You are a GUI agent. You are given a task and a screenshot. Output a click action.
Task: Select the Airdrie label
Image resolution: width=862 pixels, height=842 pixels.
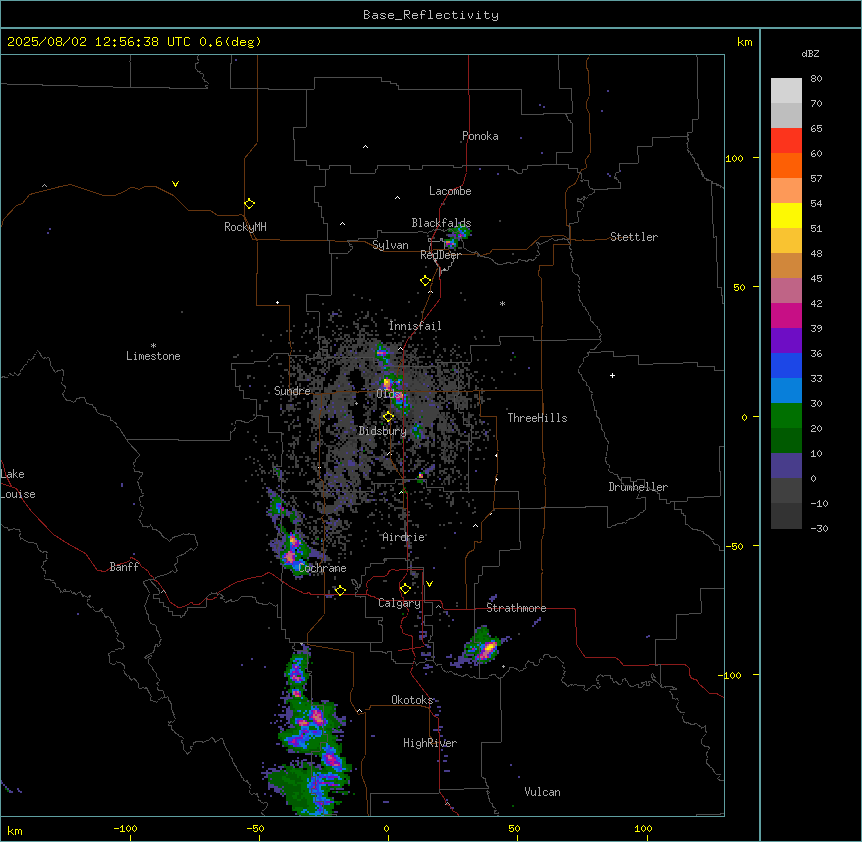point(404,537)
